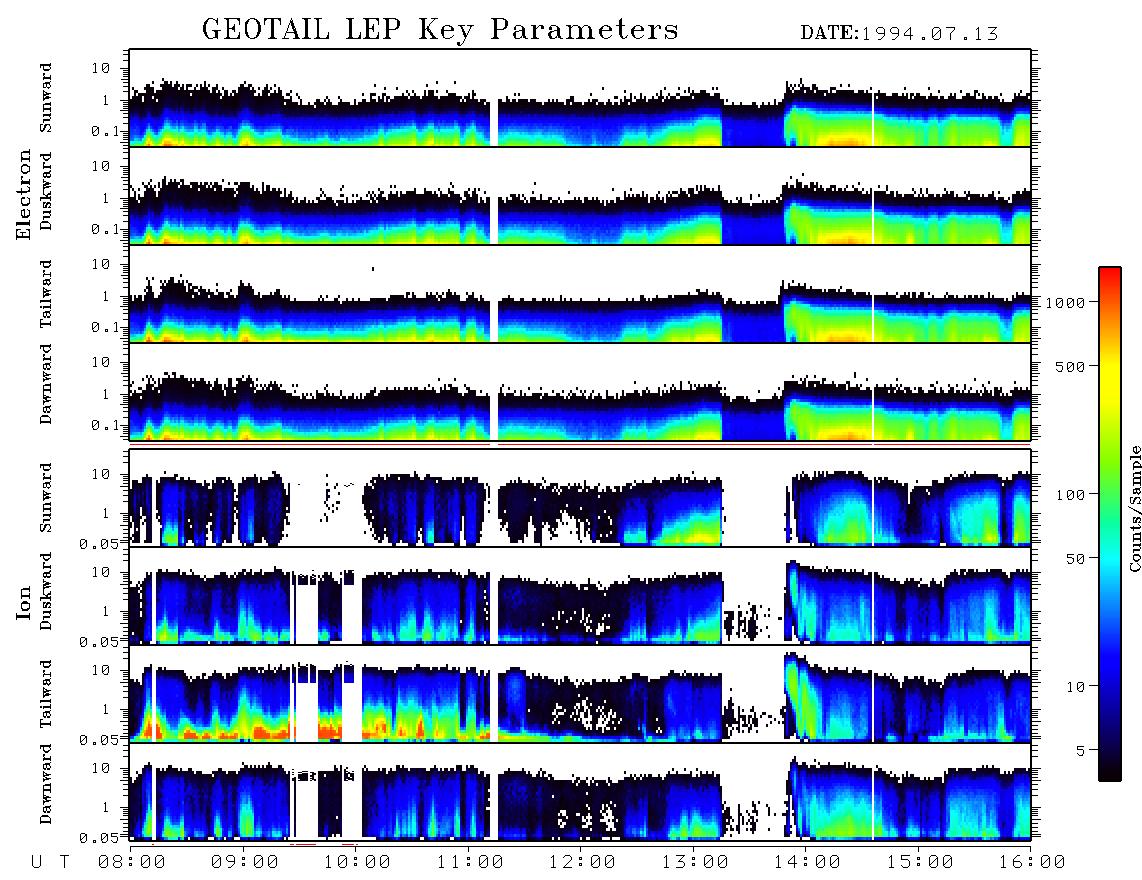The height and width of the screenshot is (880, 1142).
Task: Click the 11:00 time tick label
Action: click(470, 863)
